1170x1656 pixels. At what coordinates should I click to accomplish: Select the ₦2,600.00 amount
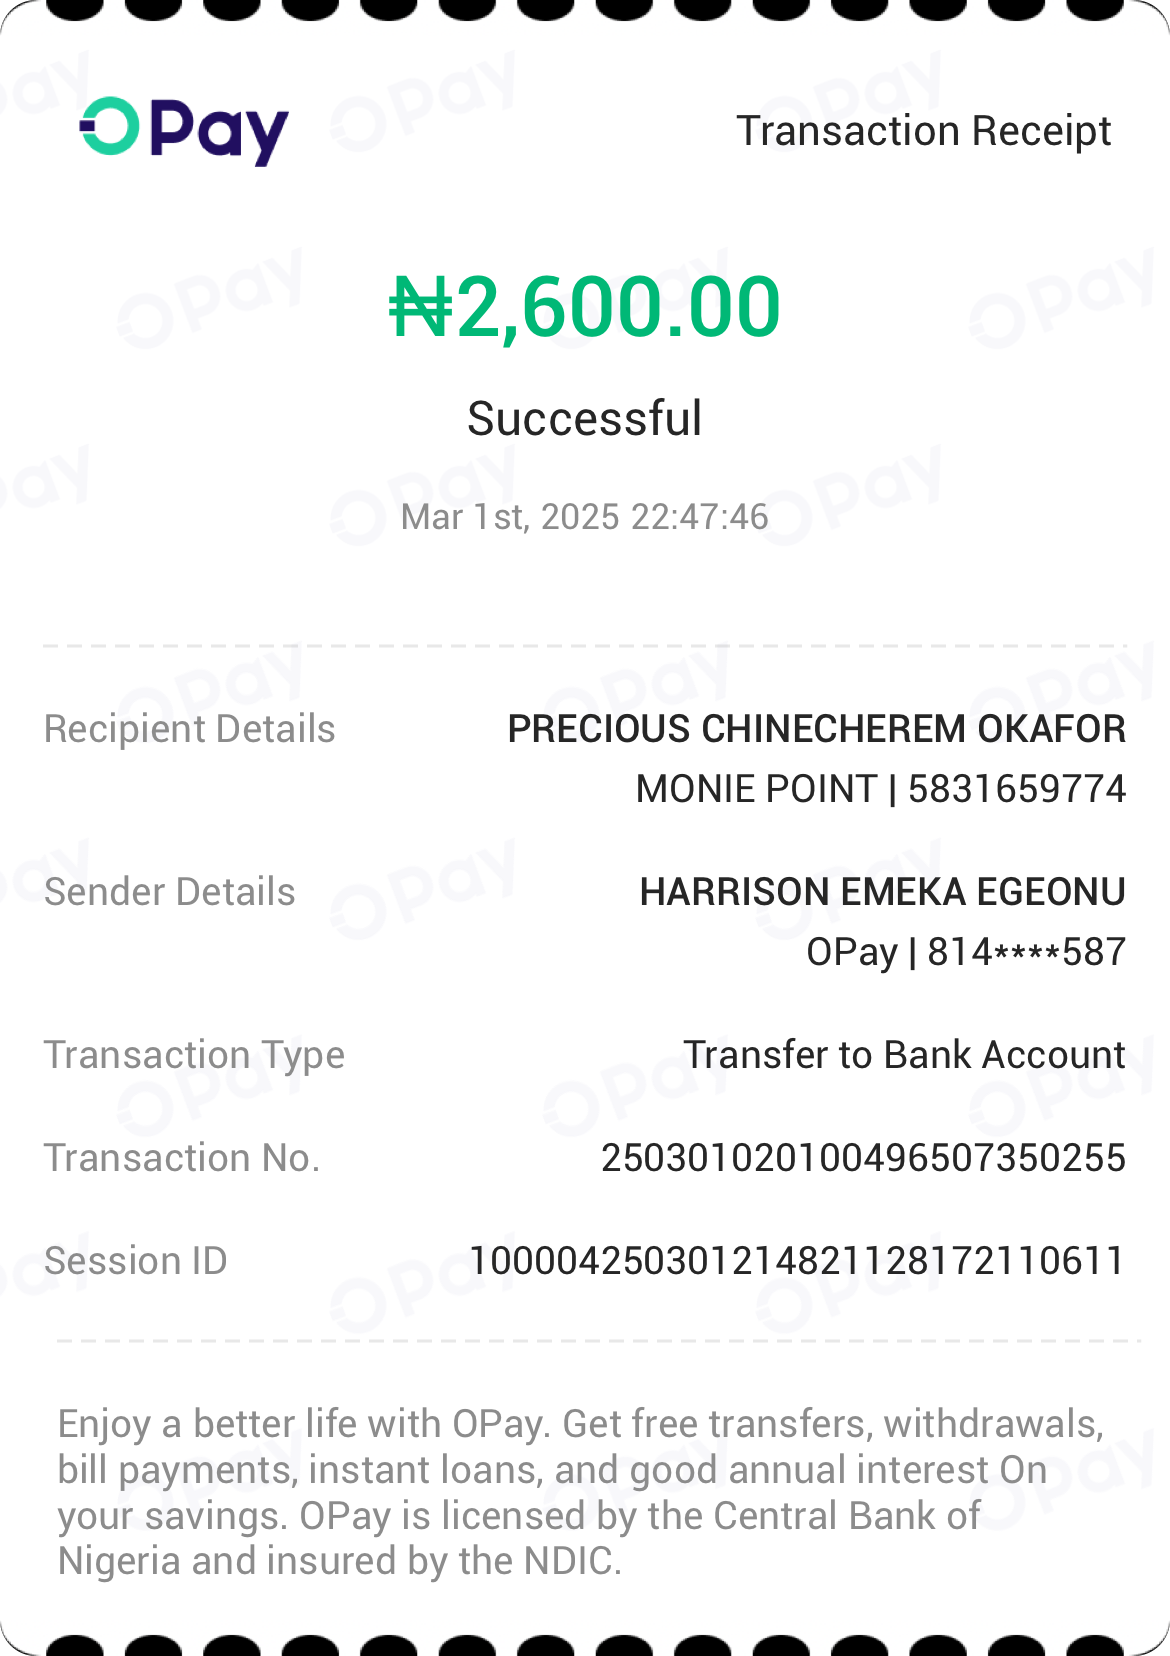[x=585, y=307]
